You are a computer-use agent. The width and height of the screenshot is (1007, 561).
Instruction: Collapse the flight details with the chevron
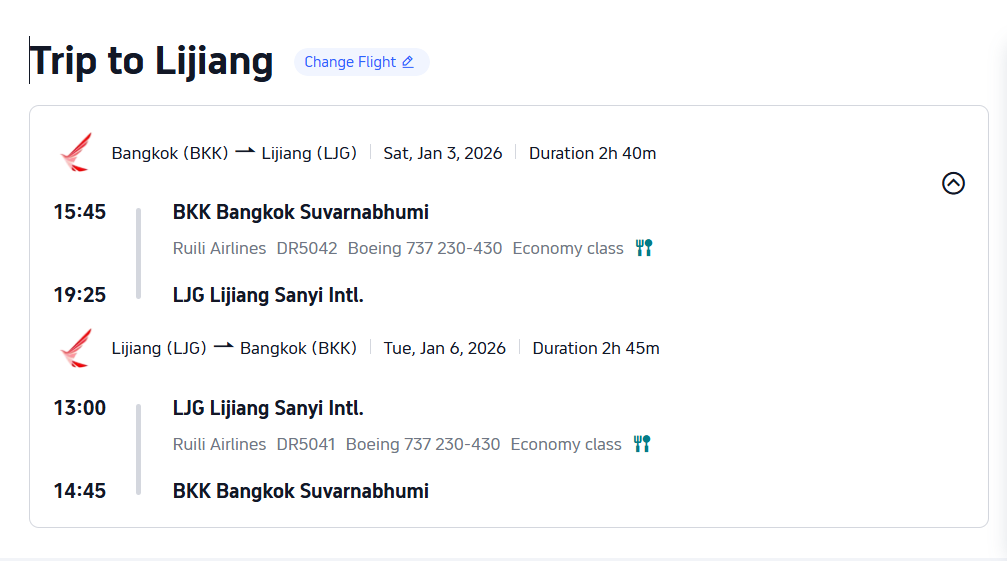(x=953, y=183)
